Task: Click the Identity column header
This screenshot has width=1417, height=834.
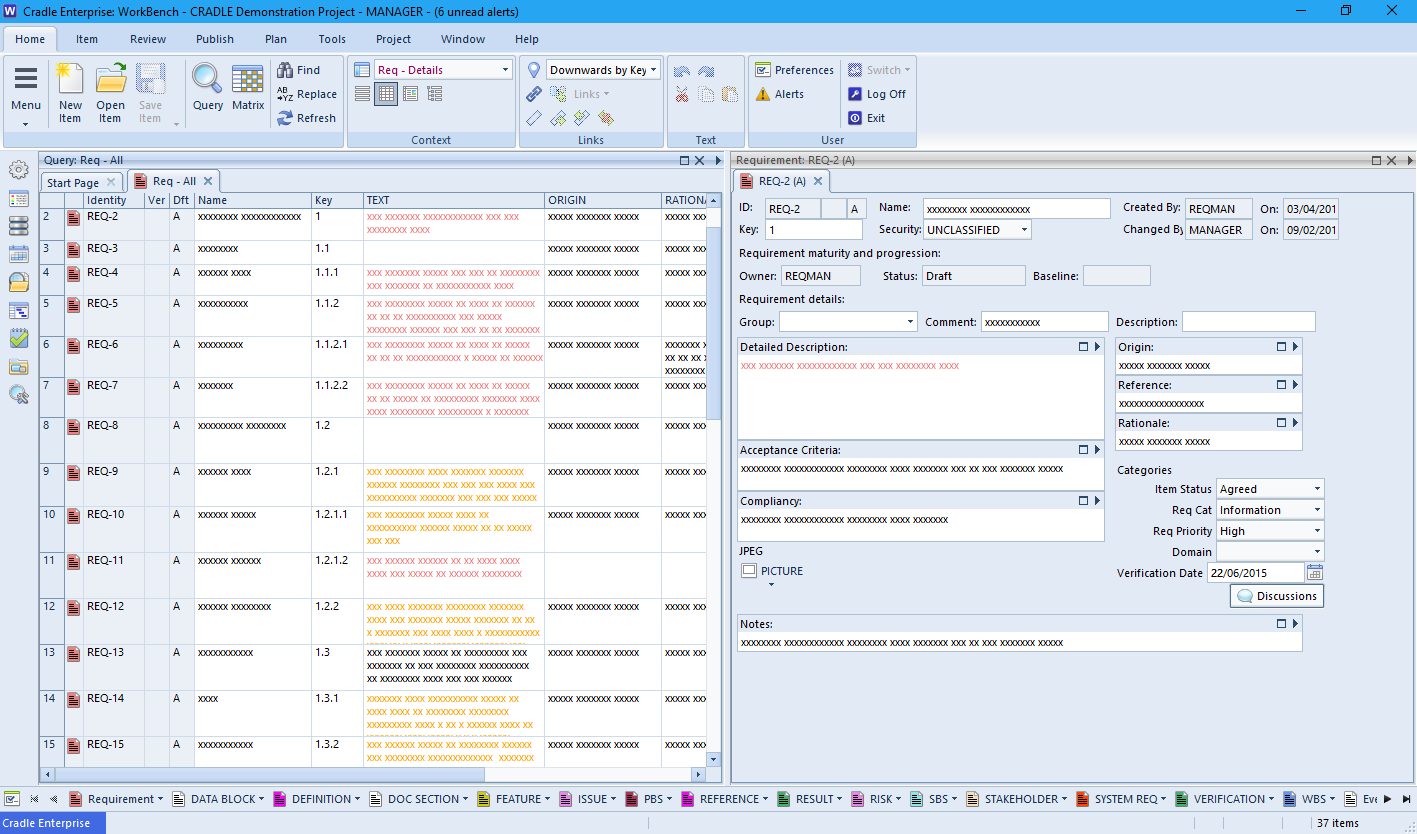Action: point(114,200)
